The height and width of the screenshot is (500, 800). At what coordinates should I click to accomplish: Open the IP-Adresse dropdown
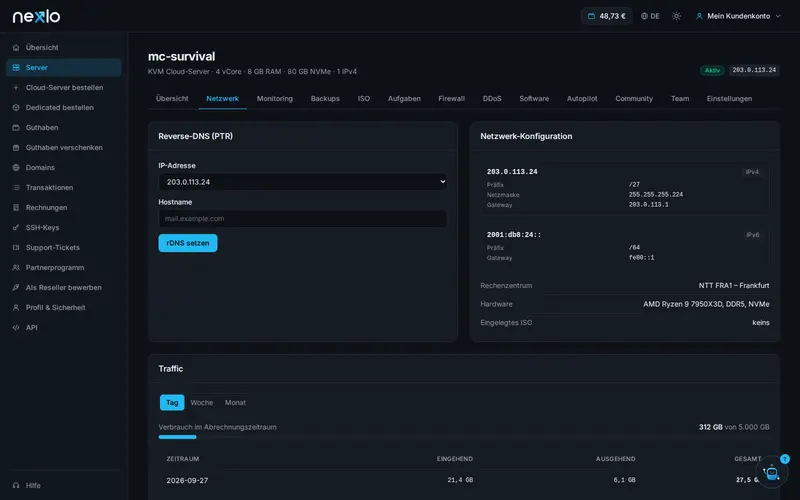[x=303, y=182]
